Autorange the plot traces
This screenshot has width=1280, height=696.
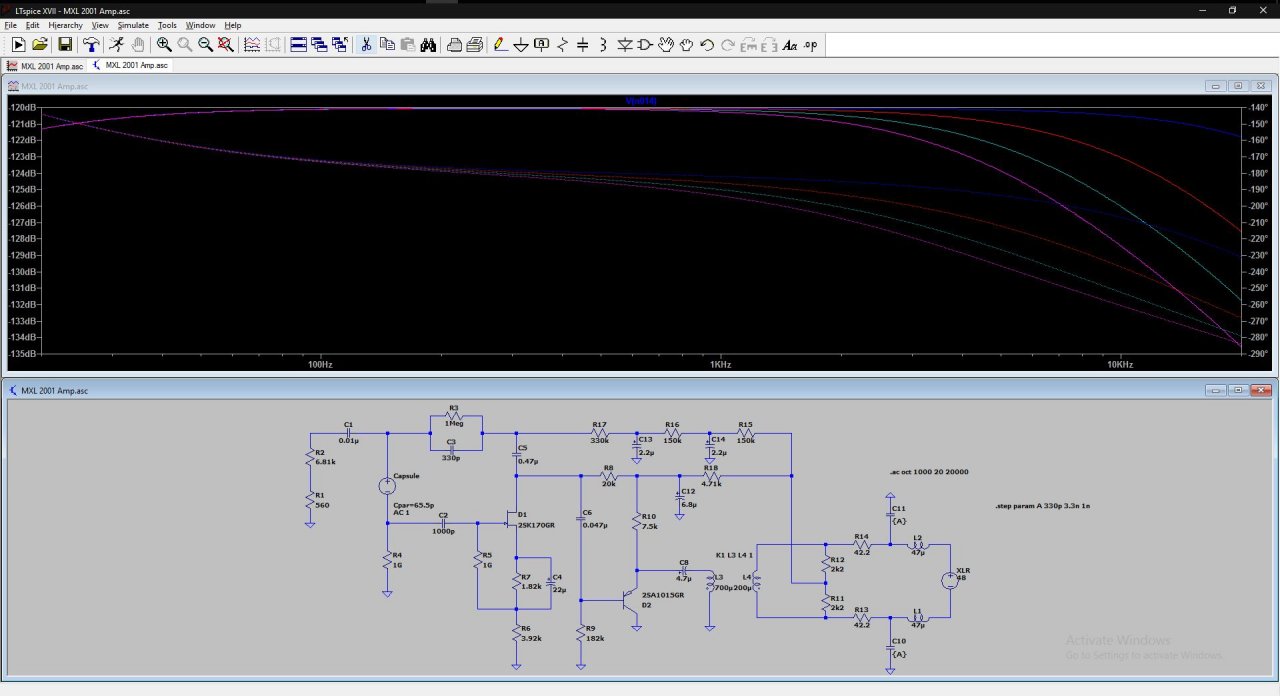251,45
